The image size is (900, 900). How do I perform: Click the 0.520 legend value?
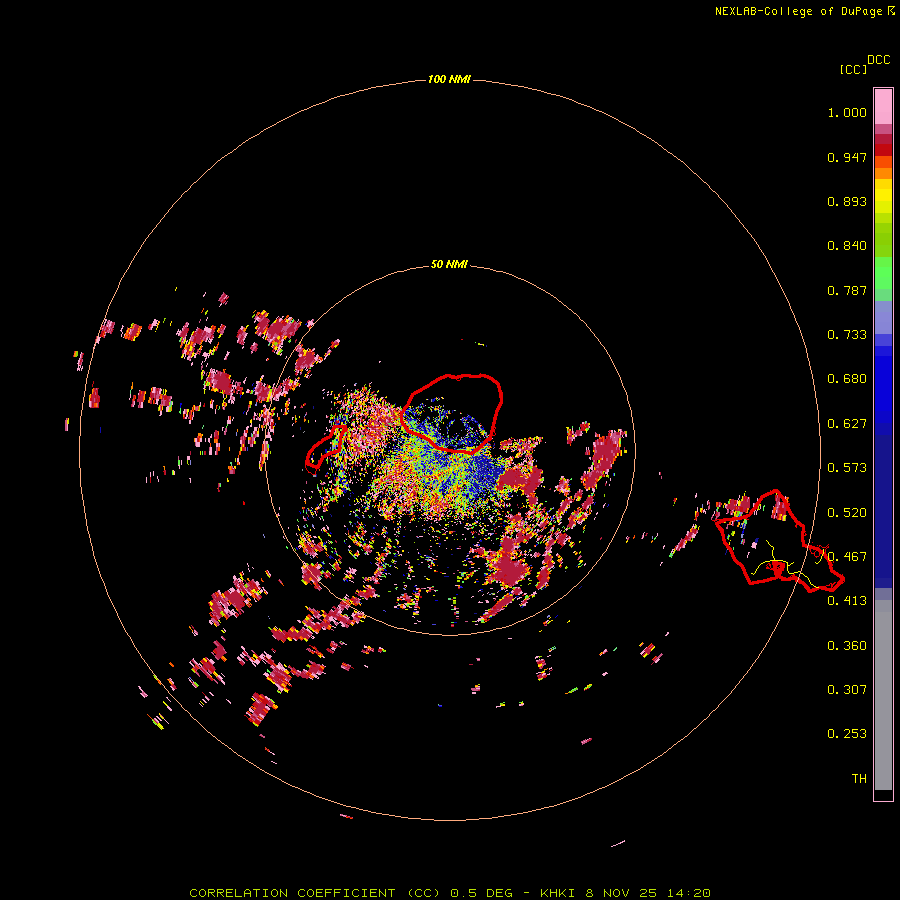click(847, 513)
